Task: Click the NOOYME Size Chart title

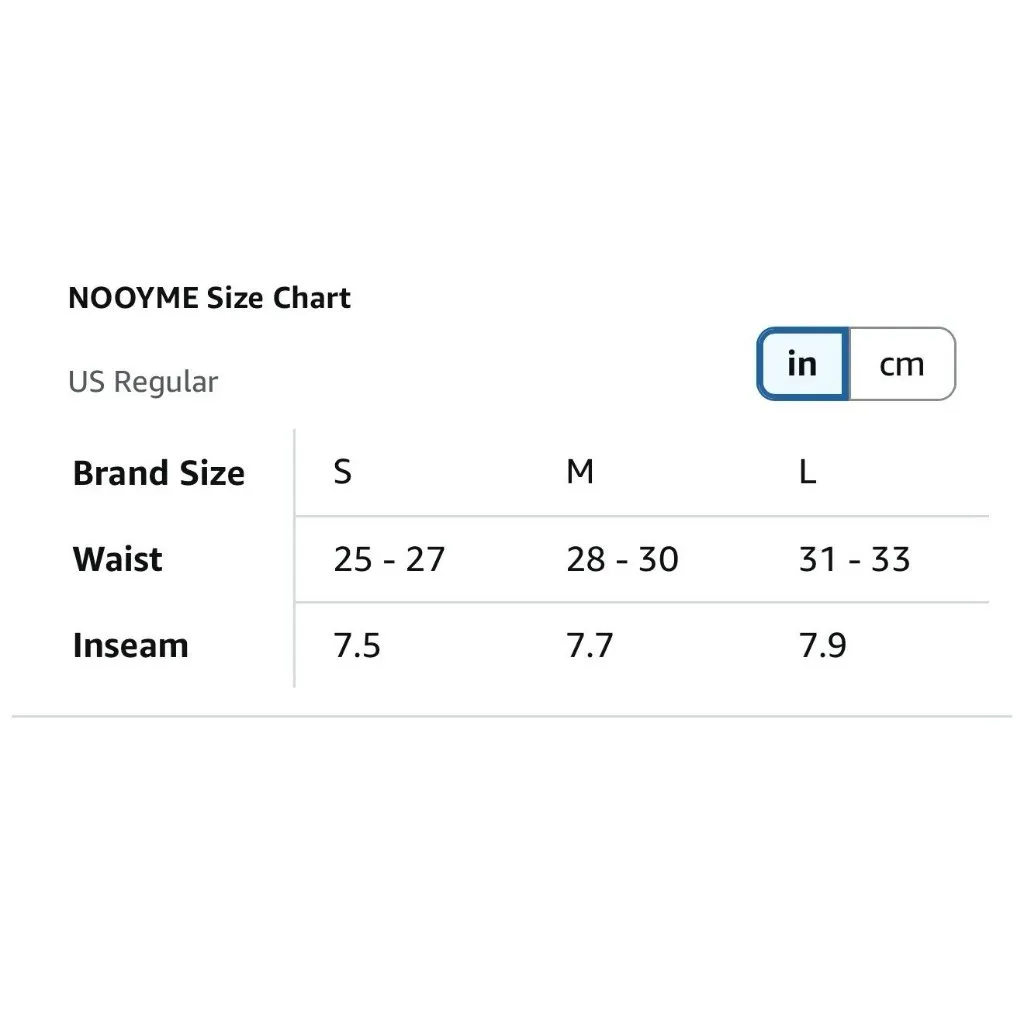Action: coord(209,297)
